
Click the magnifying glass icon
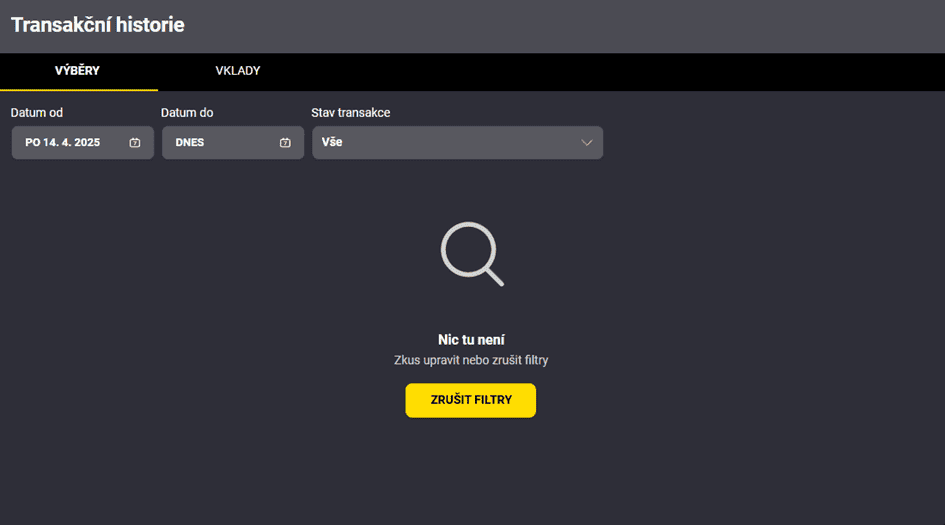472,254
